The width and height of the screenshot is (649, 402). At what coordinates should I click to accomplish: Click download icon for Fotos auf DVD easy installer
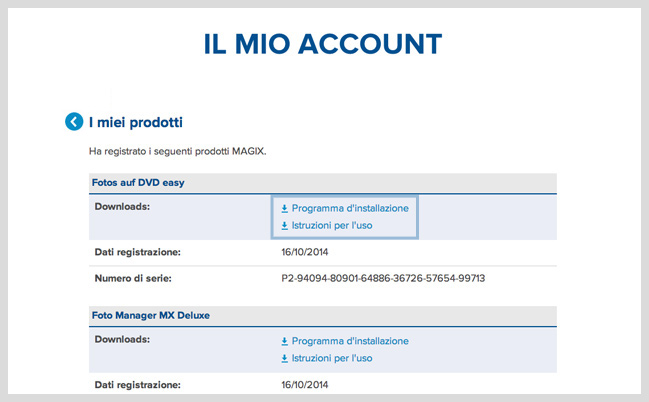click(284, 208)
